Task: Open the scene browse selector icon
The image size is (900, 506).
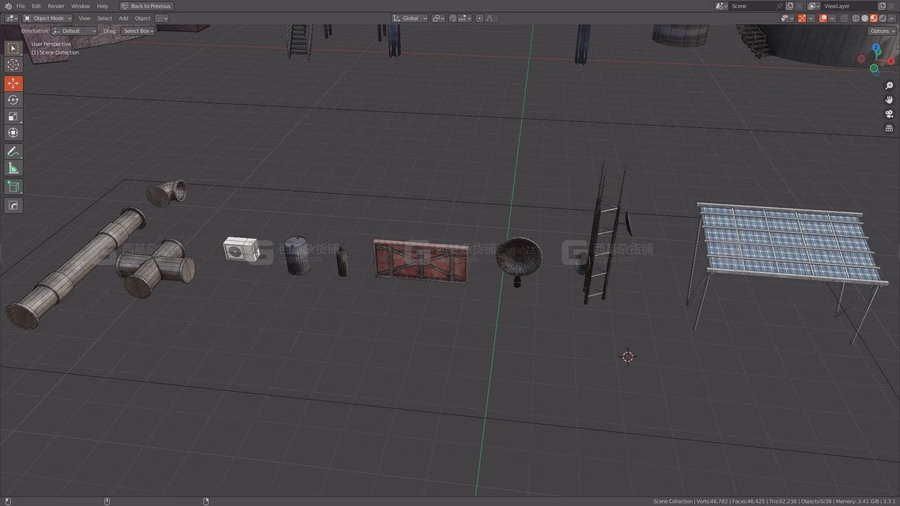Action: point(721,6)
